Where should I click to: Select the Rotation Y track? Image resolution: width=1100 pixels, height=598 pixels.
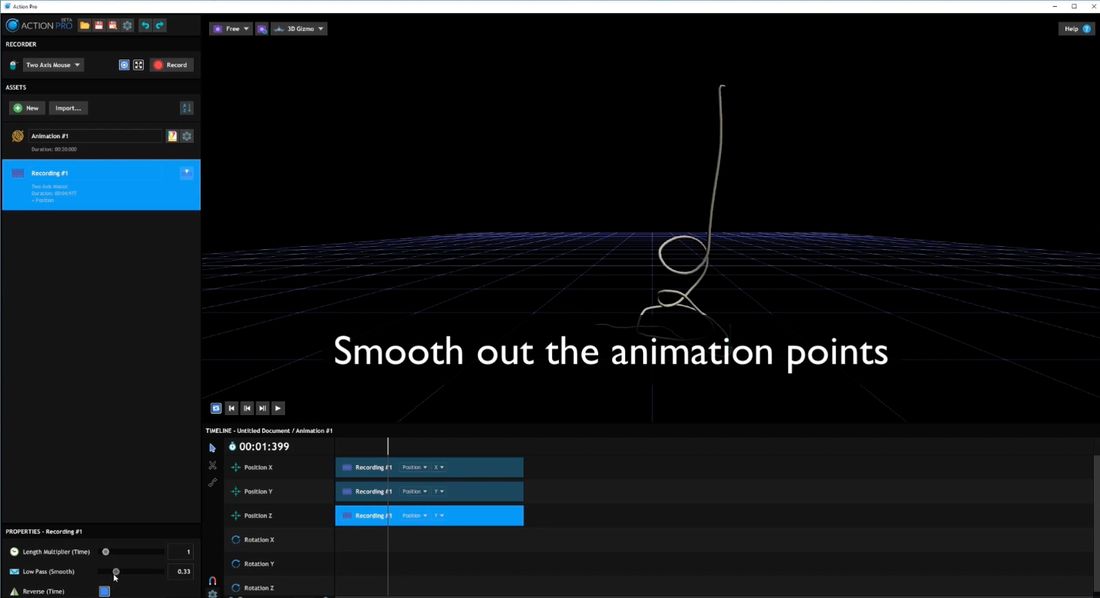point(279,564)
